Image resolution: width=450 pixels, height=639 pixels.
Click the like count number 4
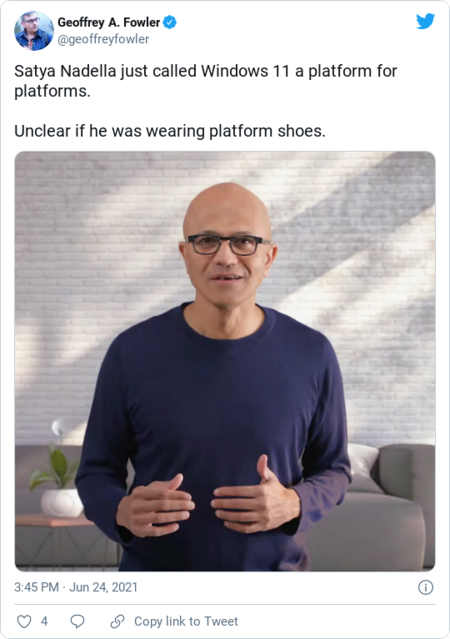click(x=44, y=621)
